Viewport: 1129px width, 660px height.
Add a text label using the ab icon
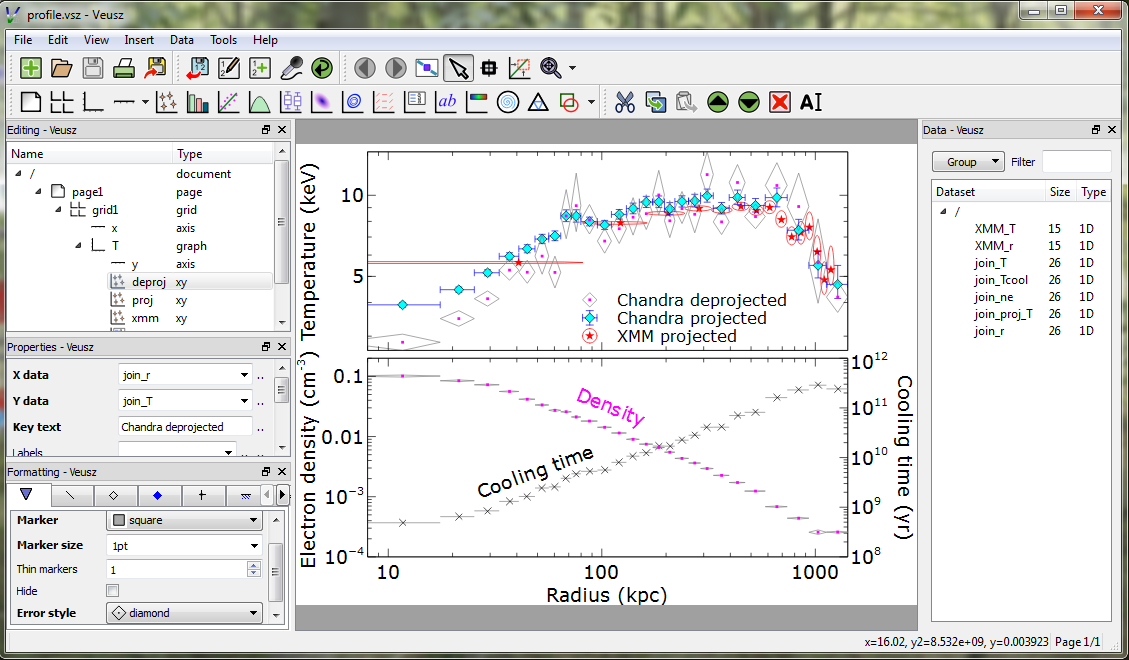[x=447, y=102]
